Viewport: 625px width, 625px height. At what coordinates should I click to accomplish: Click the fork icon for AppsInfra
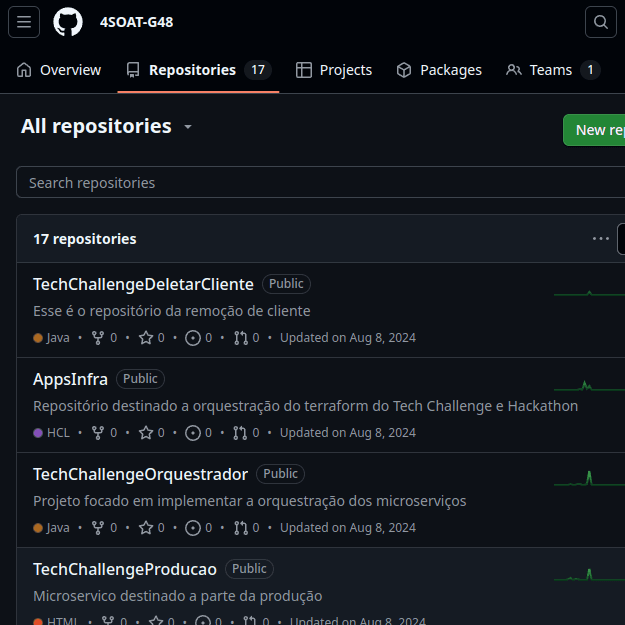click(98, 433)
